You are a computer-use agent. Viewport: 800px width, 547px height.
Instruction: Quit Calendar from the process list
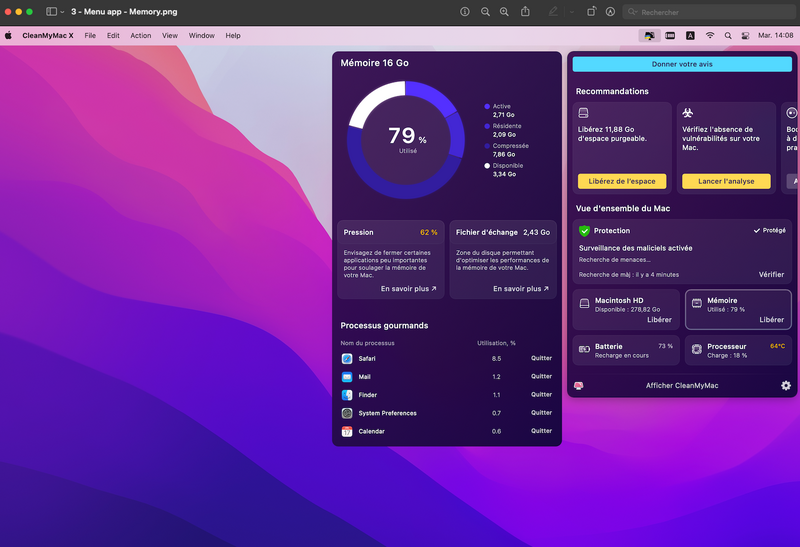541,431
